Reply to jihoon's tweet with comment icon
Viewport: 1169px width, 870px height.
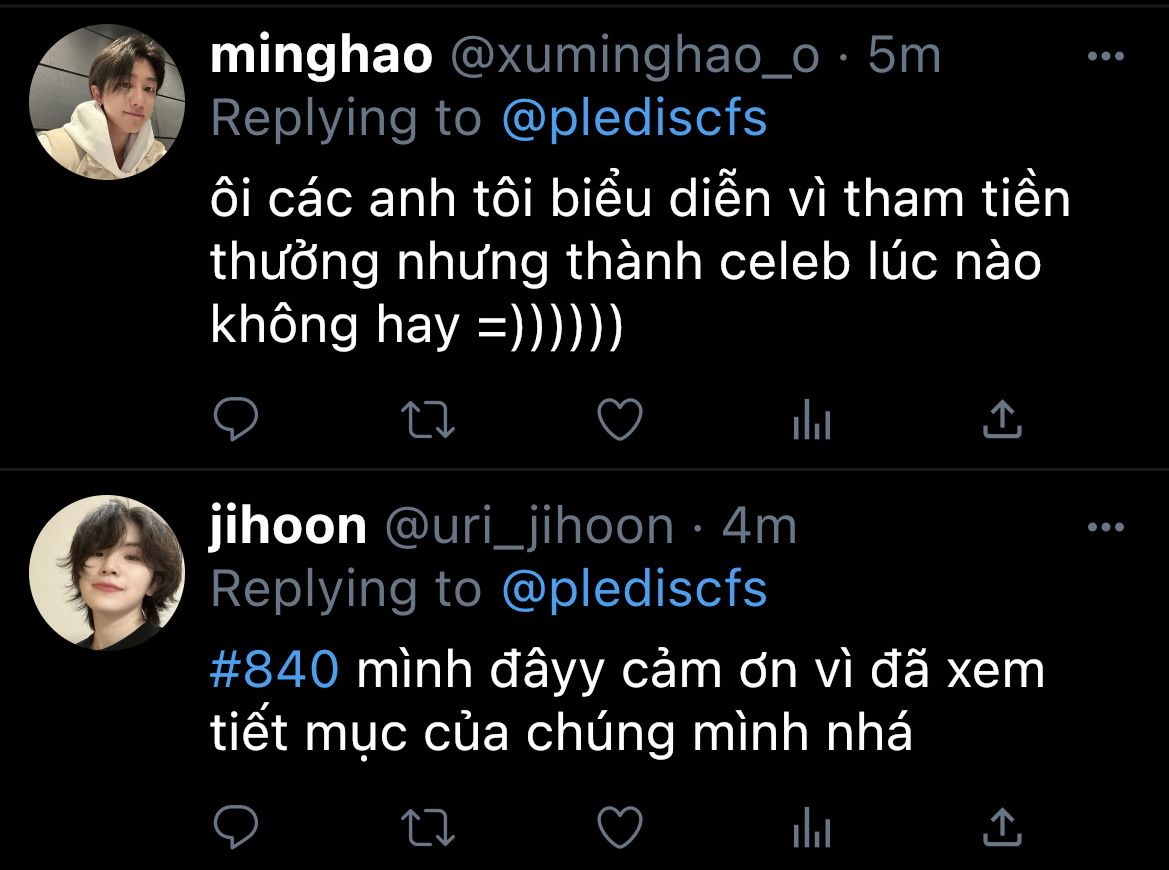236,827
